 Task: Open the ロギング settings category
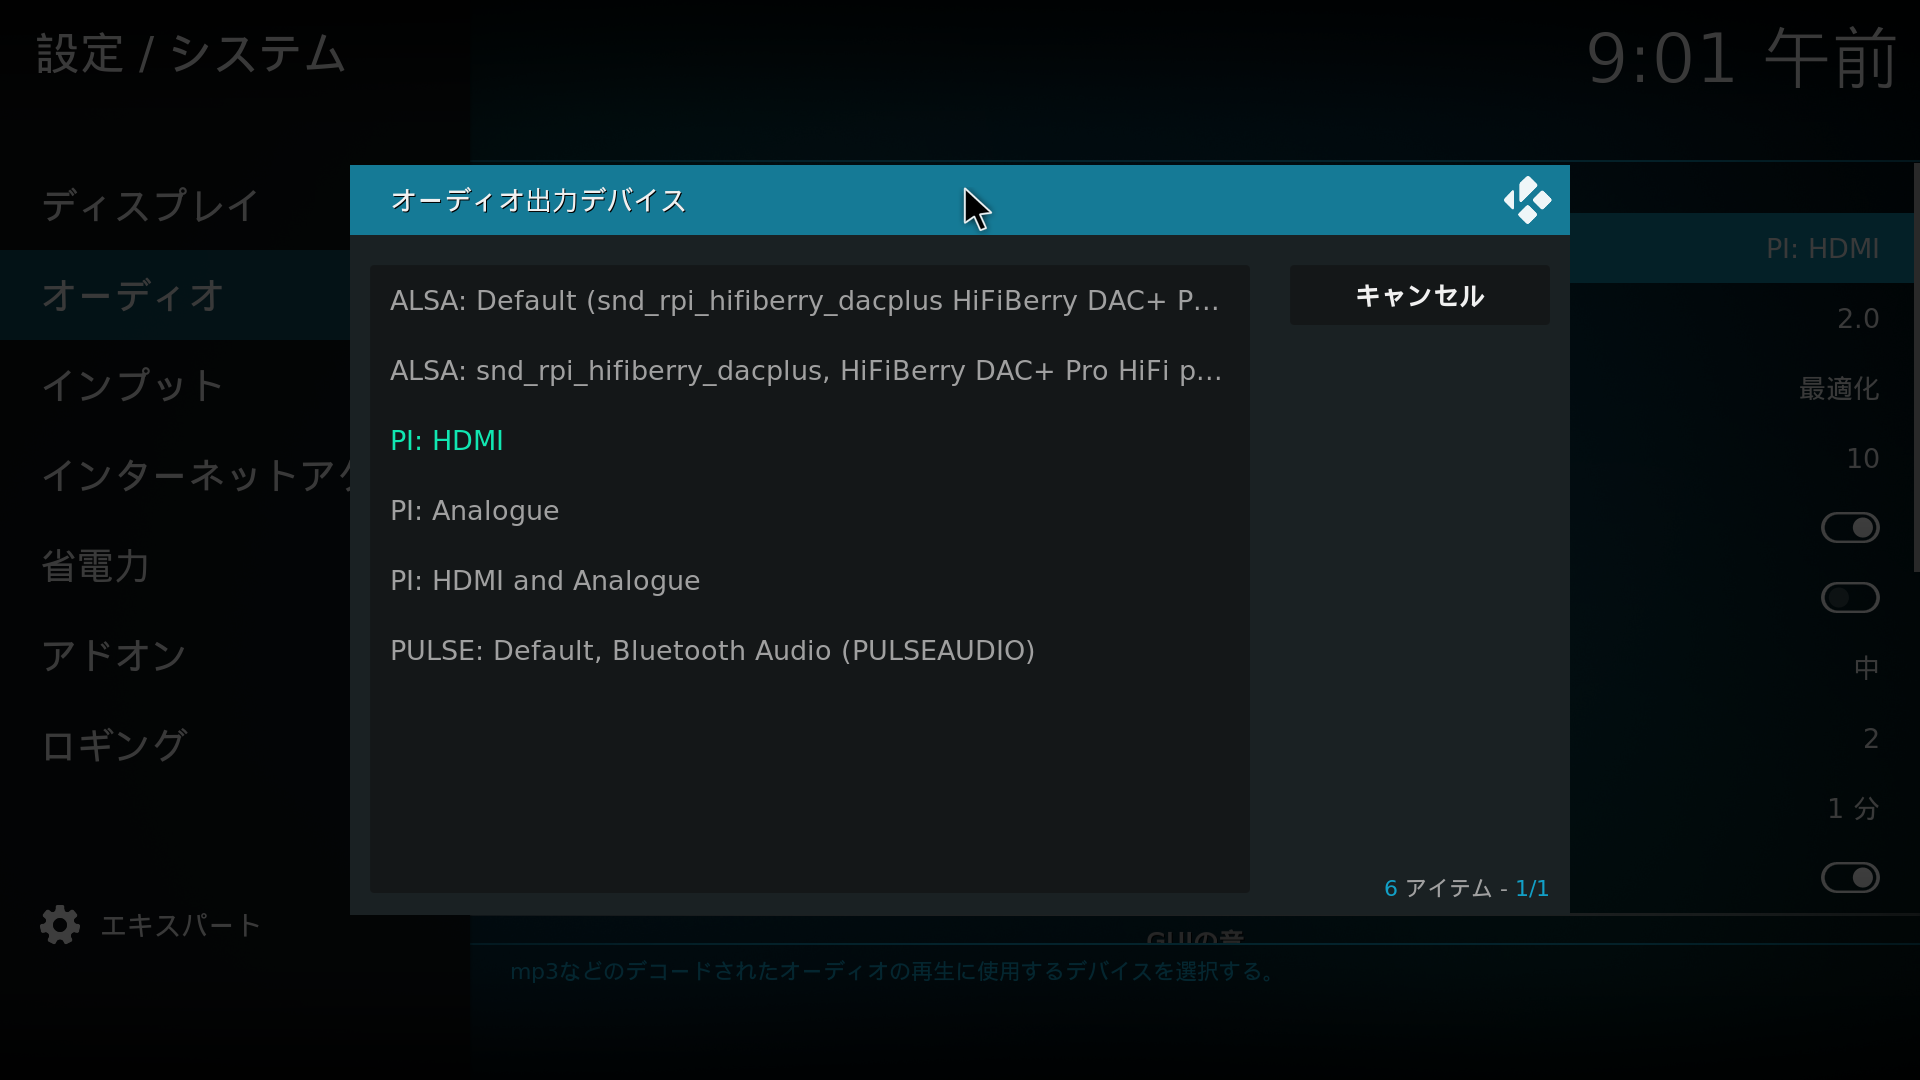(x=112, y=744)
